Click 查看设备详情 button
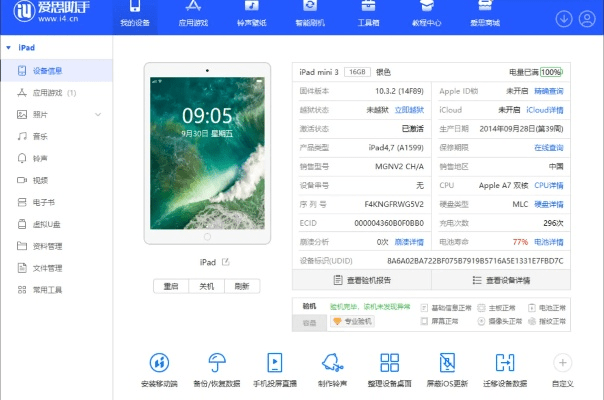Image resolution: width=604 pixels, height=400 pixels. (x=501, y=280)
